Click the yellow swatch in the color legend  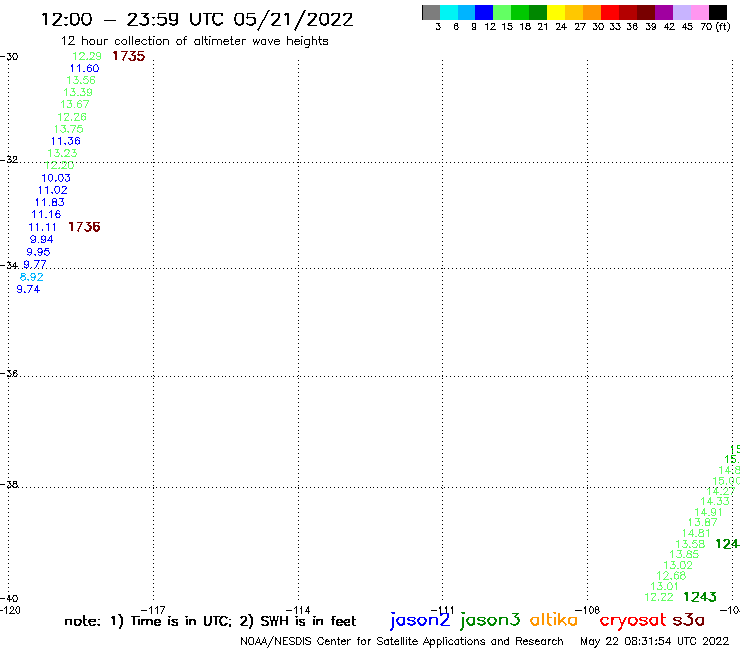556,12
